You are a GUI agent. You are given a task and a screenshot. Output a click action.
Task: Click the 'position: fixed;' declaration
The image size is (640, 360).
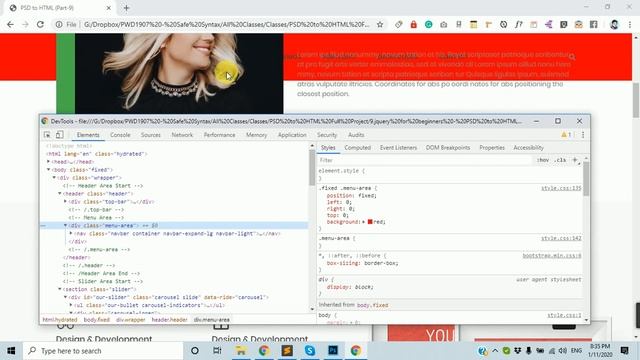352,196
